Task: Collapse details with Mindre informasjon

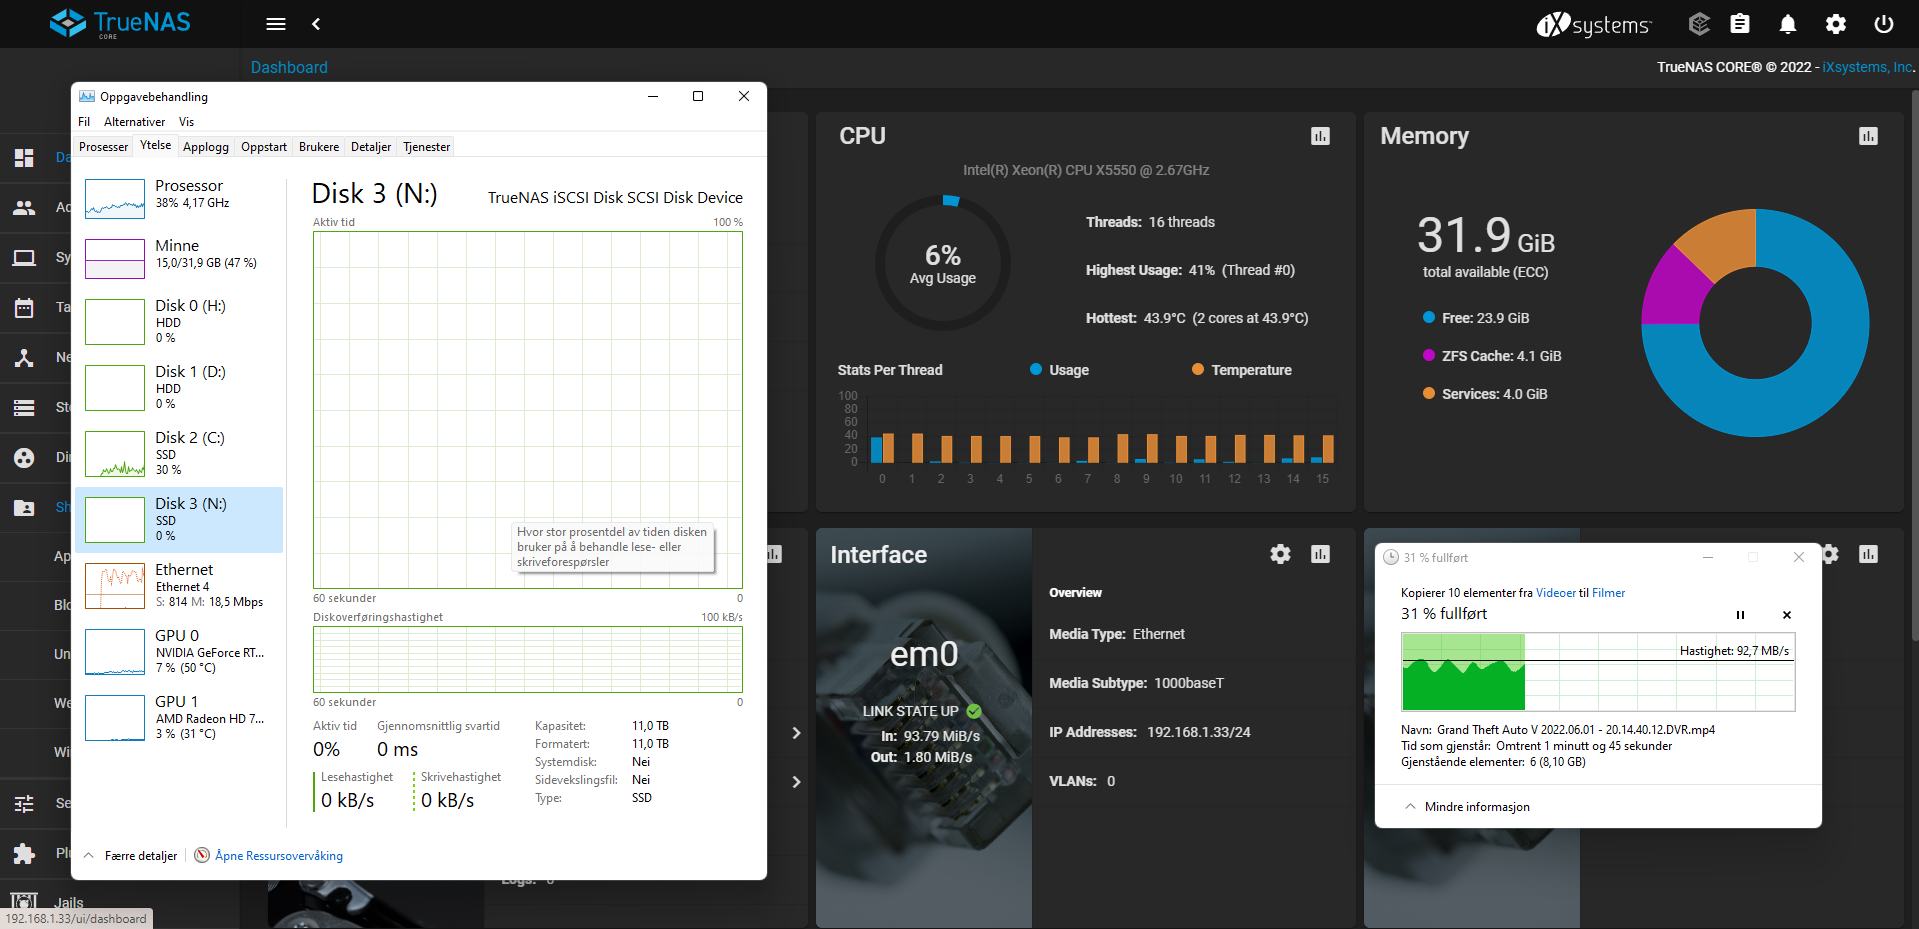Action: pos(1476,807)
